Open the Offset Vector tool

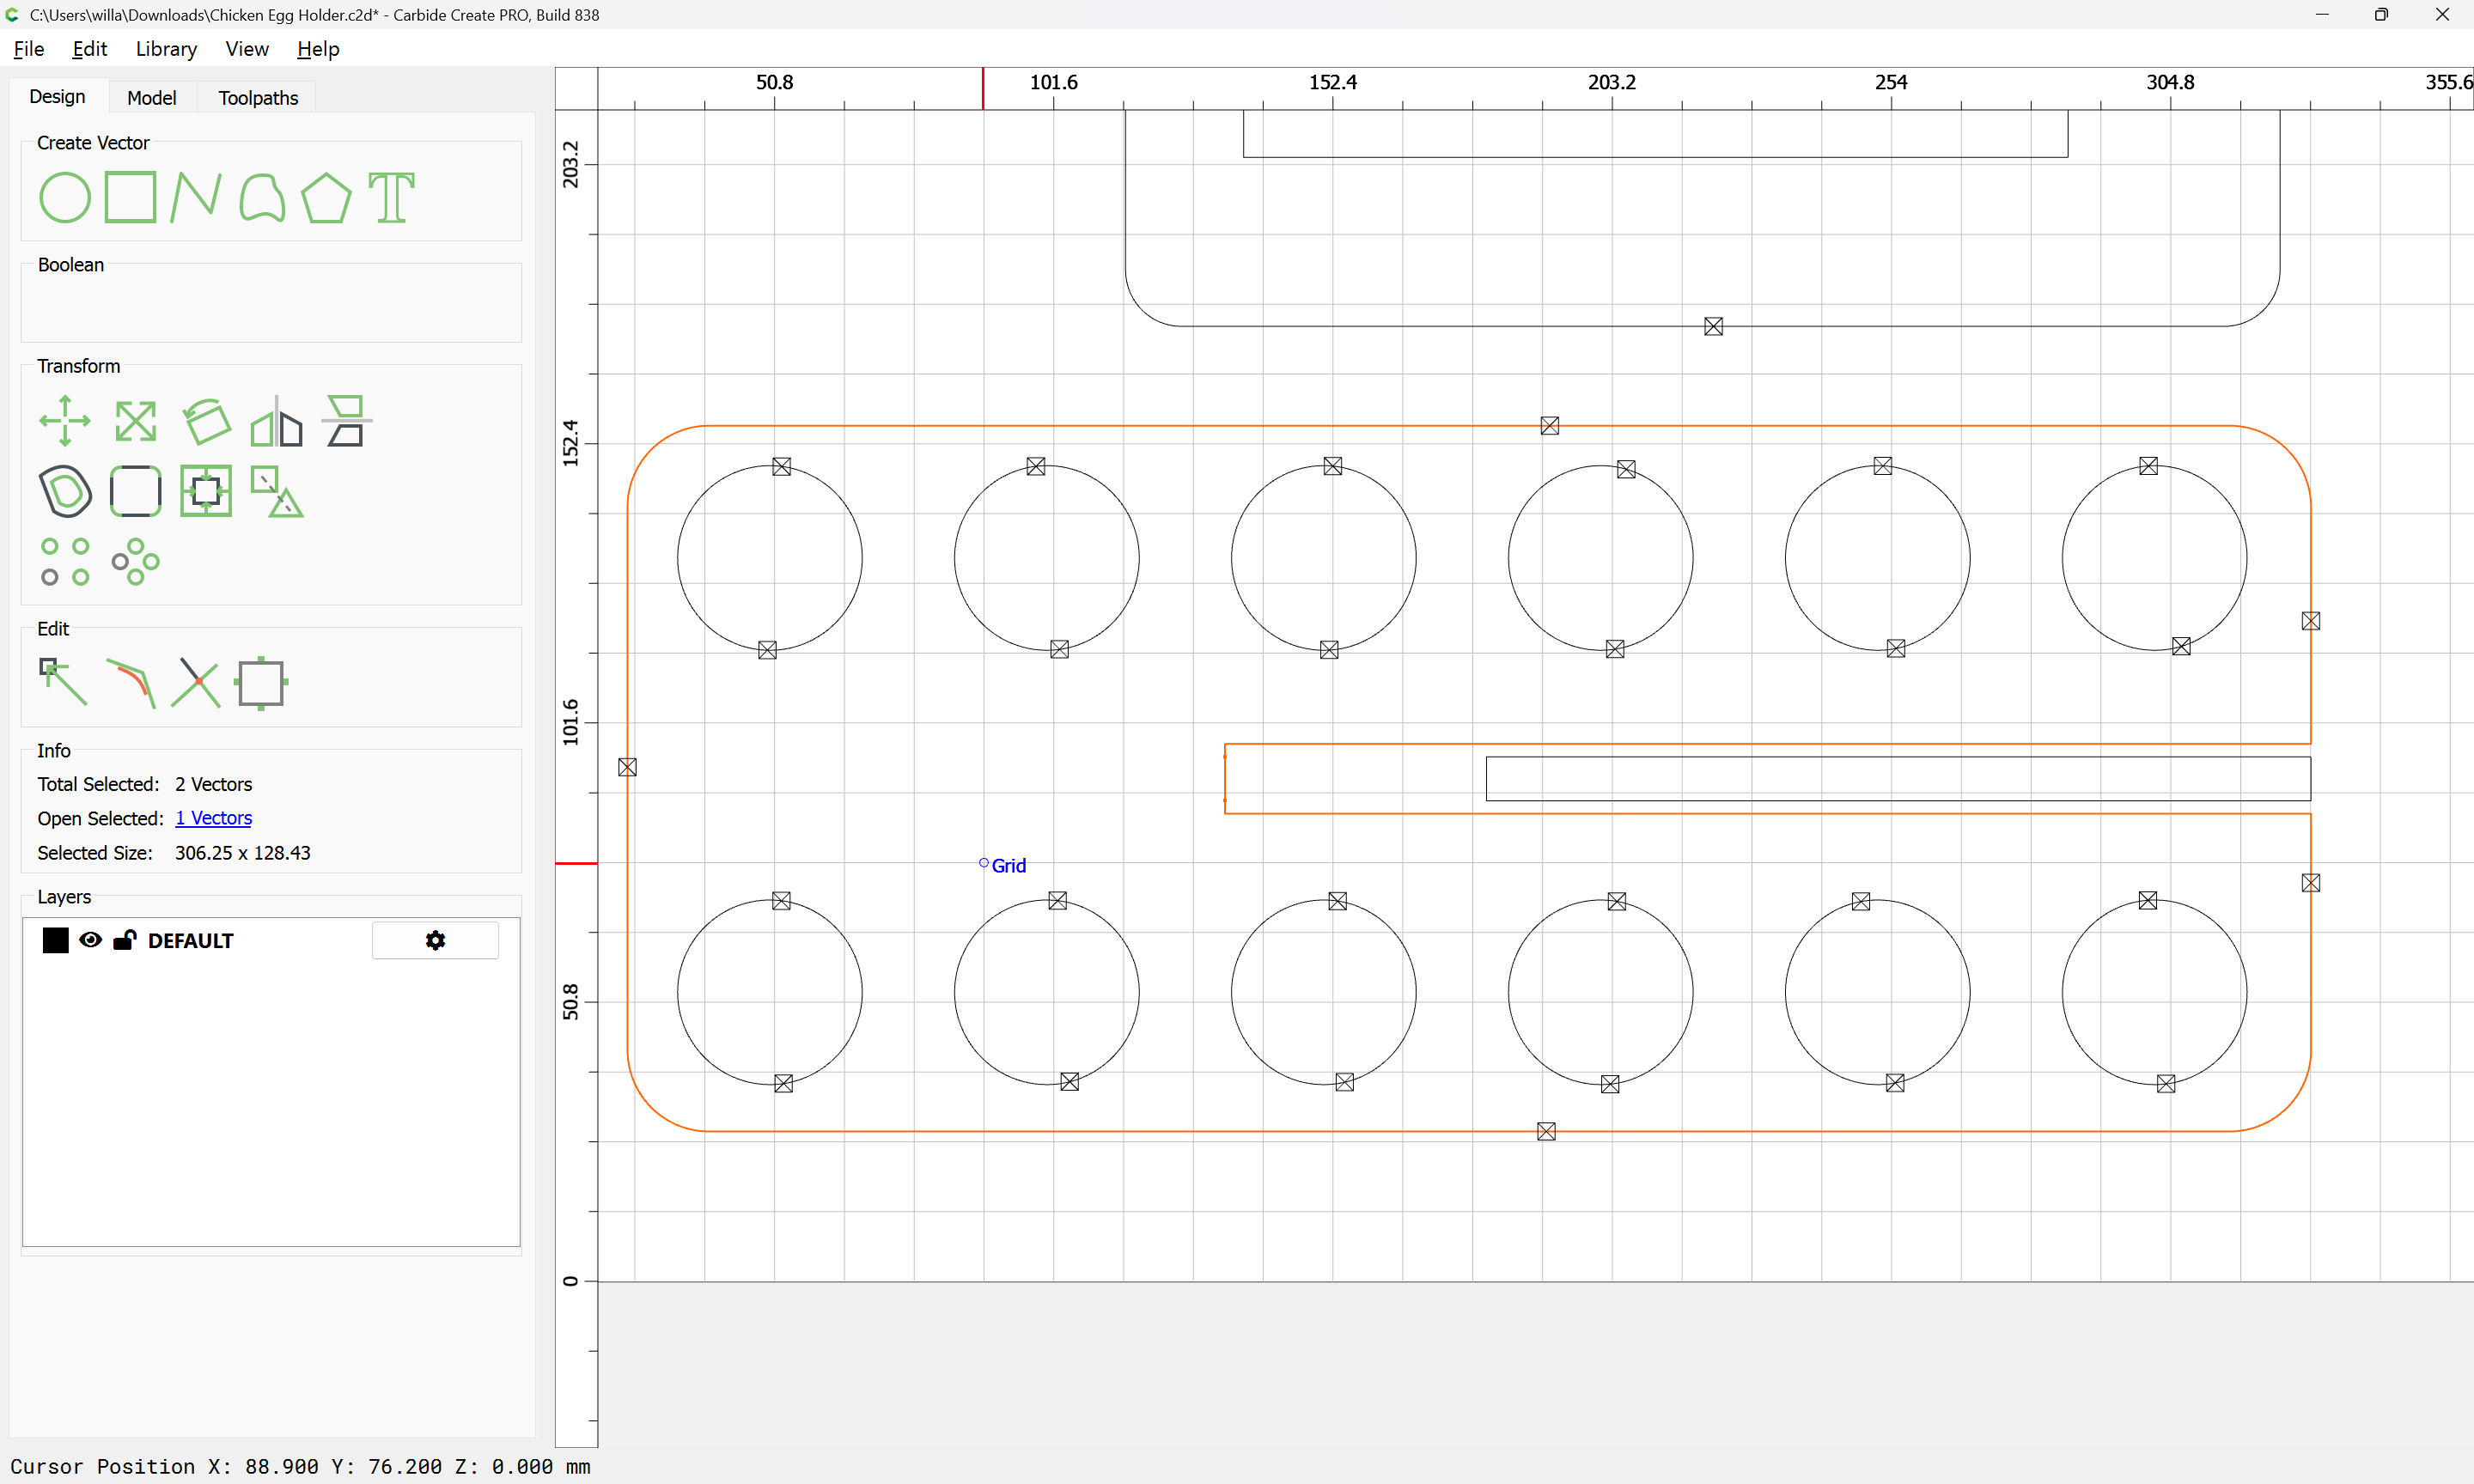(x=65, y=491)
